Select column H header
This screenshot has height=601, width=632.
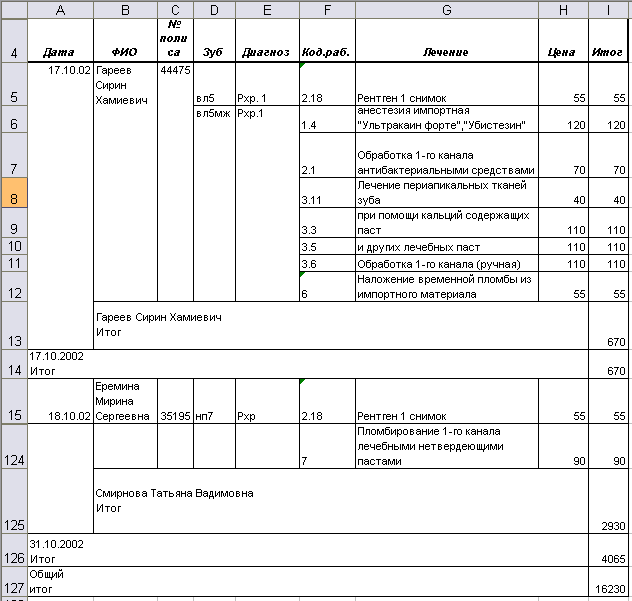pyautogui.click(x=563, y=10)
